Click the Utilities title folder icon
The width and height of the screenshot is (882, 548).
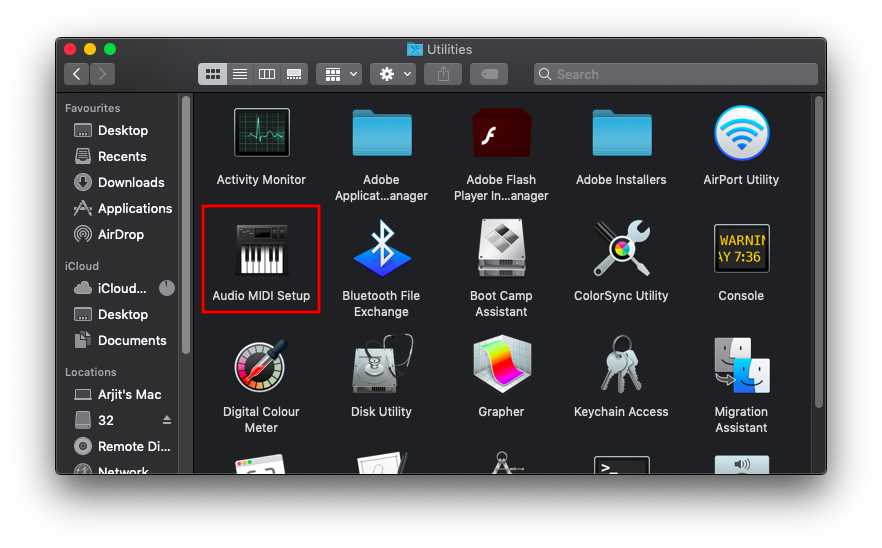tap(415, 50)
